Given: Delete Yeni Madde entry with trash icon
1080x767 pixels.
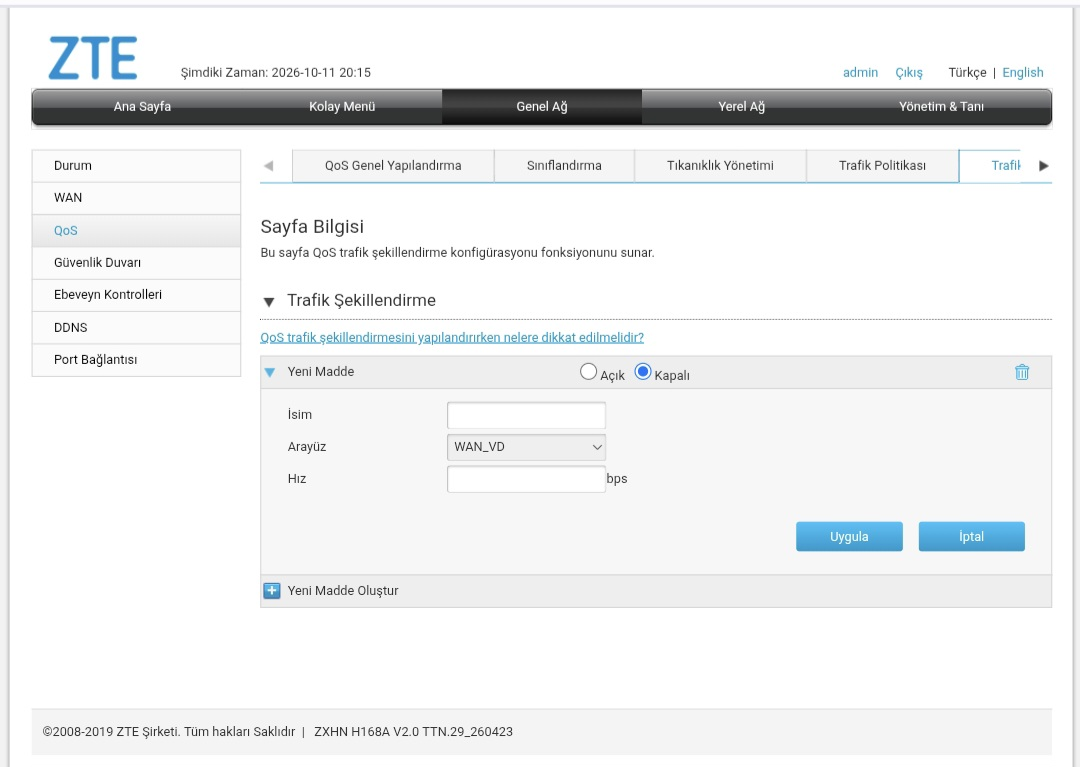Looking at the screenshot, I should coord(1022,372).
